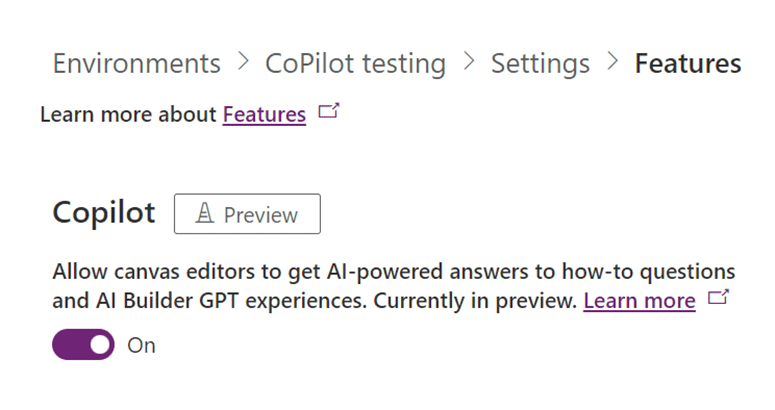Turn off the Copilot toggle
Viewport: 775px width, 410px height.
(83, 346)
